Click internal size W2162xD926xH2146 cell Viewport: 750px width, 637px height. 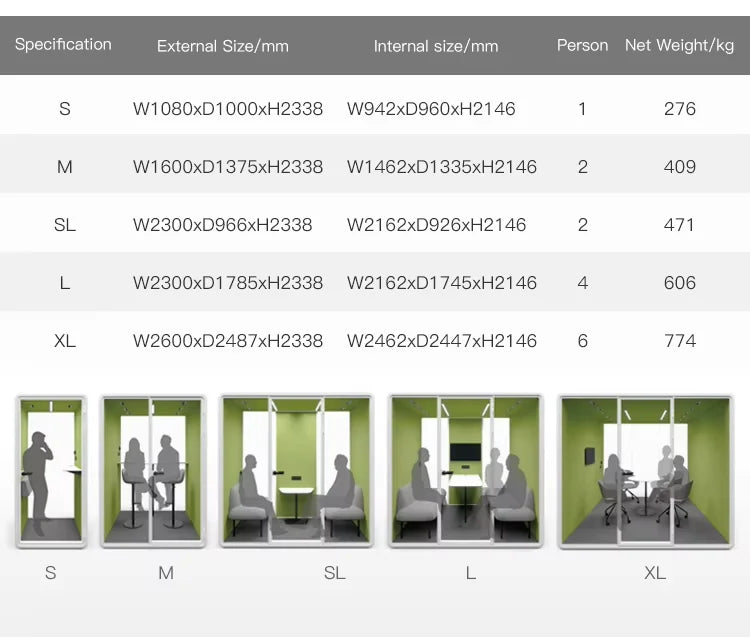click(x=436, y=225)
